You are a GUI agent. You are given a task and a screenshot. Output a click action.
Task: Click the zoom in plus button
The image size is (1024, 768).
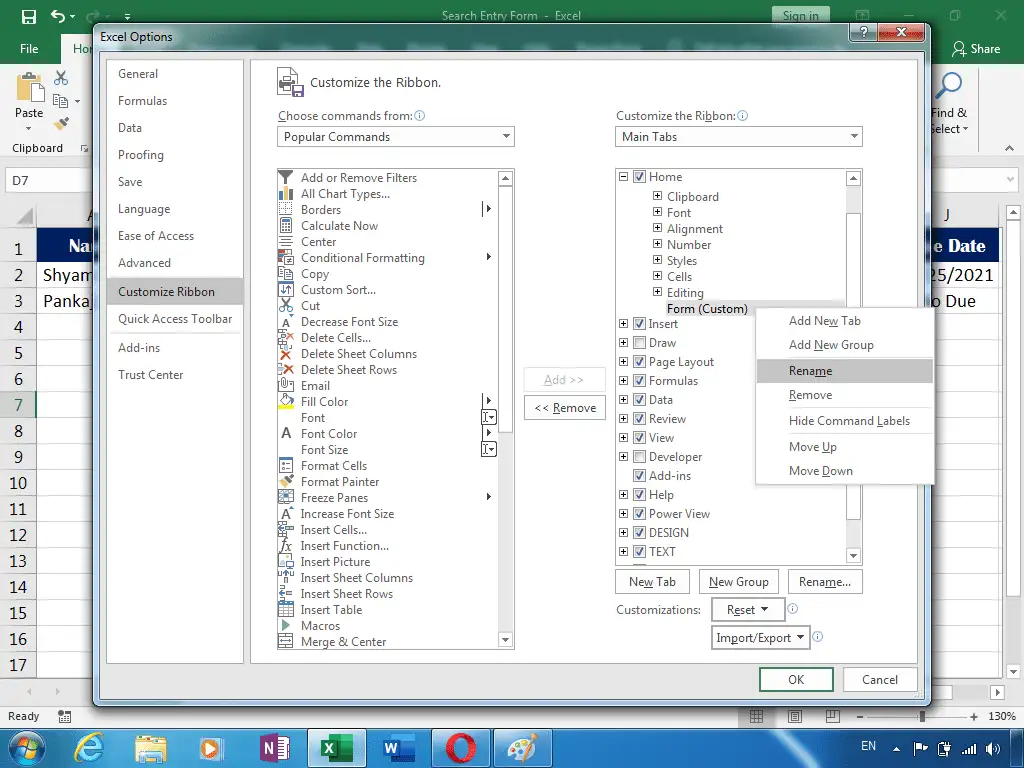pos(974,716)
